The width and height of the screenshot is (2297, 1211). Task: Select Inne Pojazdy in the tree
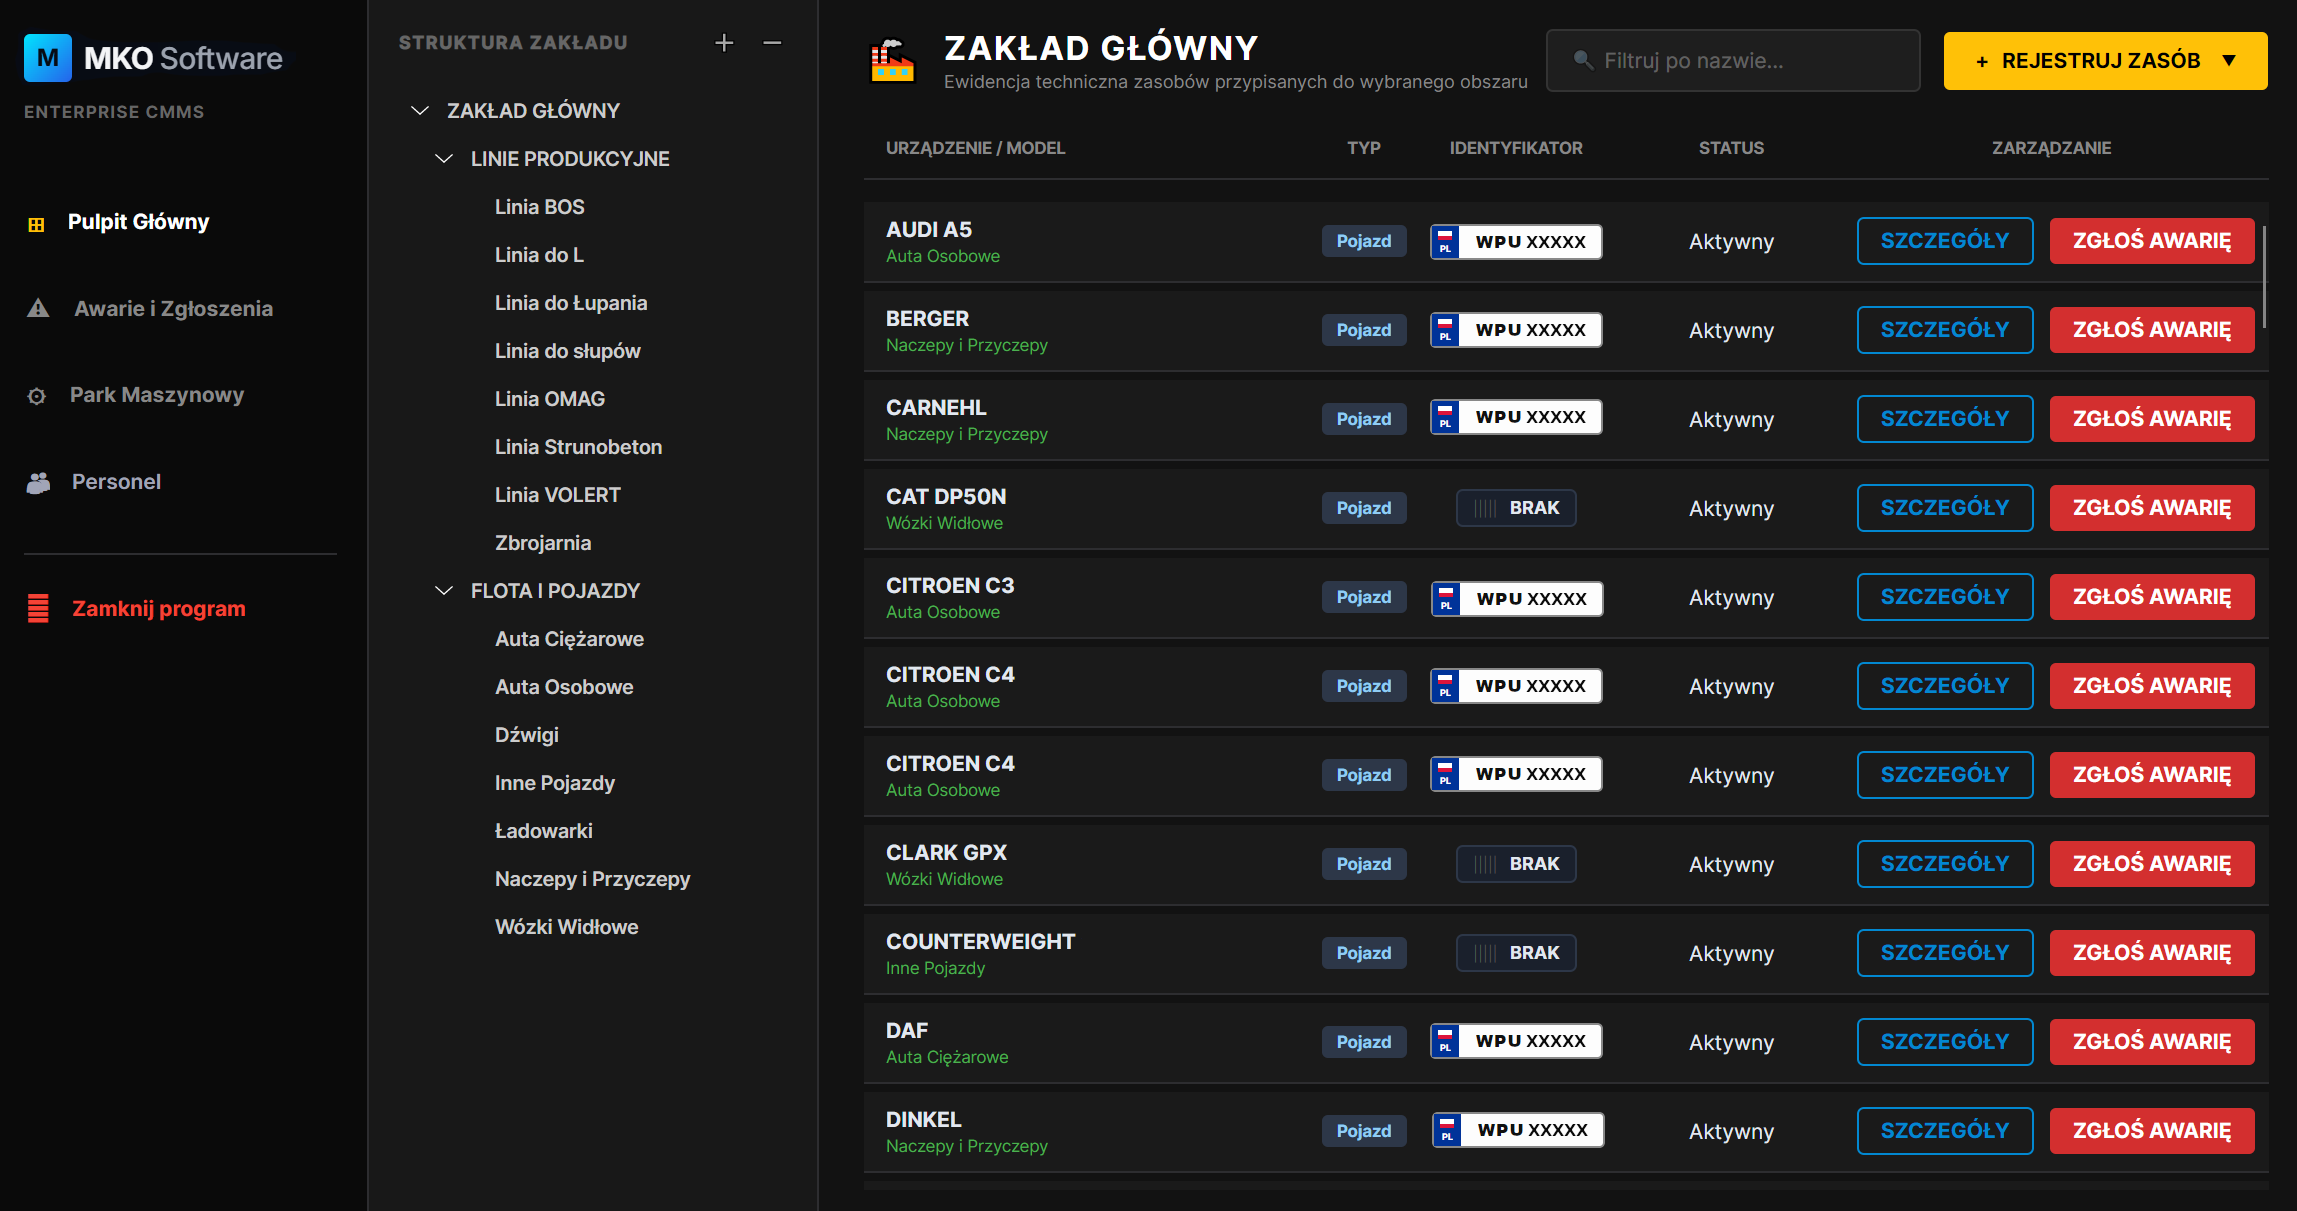pyautogui.click(x=555, y=783)
